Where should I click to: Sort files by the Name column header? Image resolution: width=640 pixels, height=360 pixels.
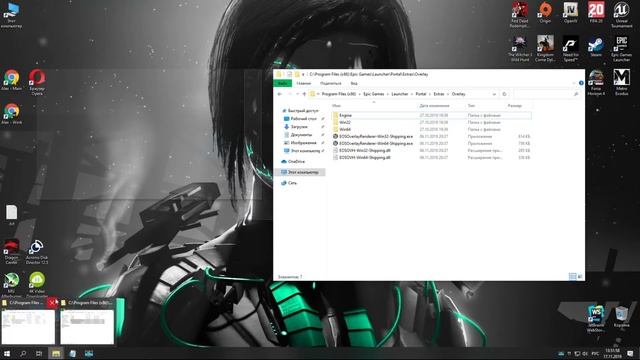(336, 106)
